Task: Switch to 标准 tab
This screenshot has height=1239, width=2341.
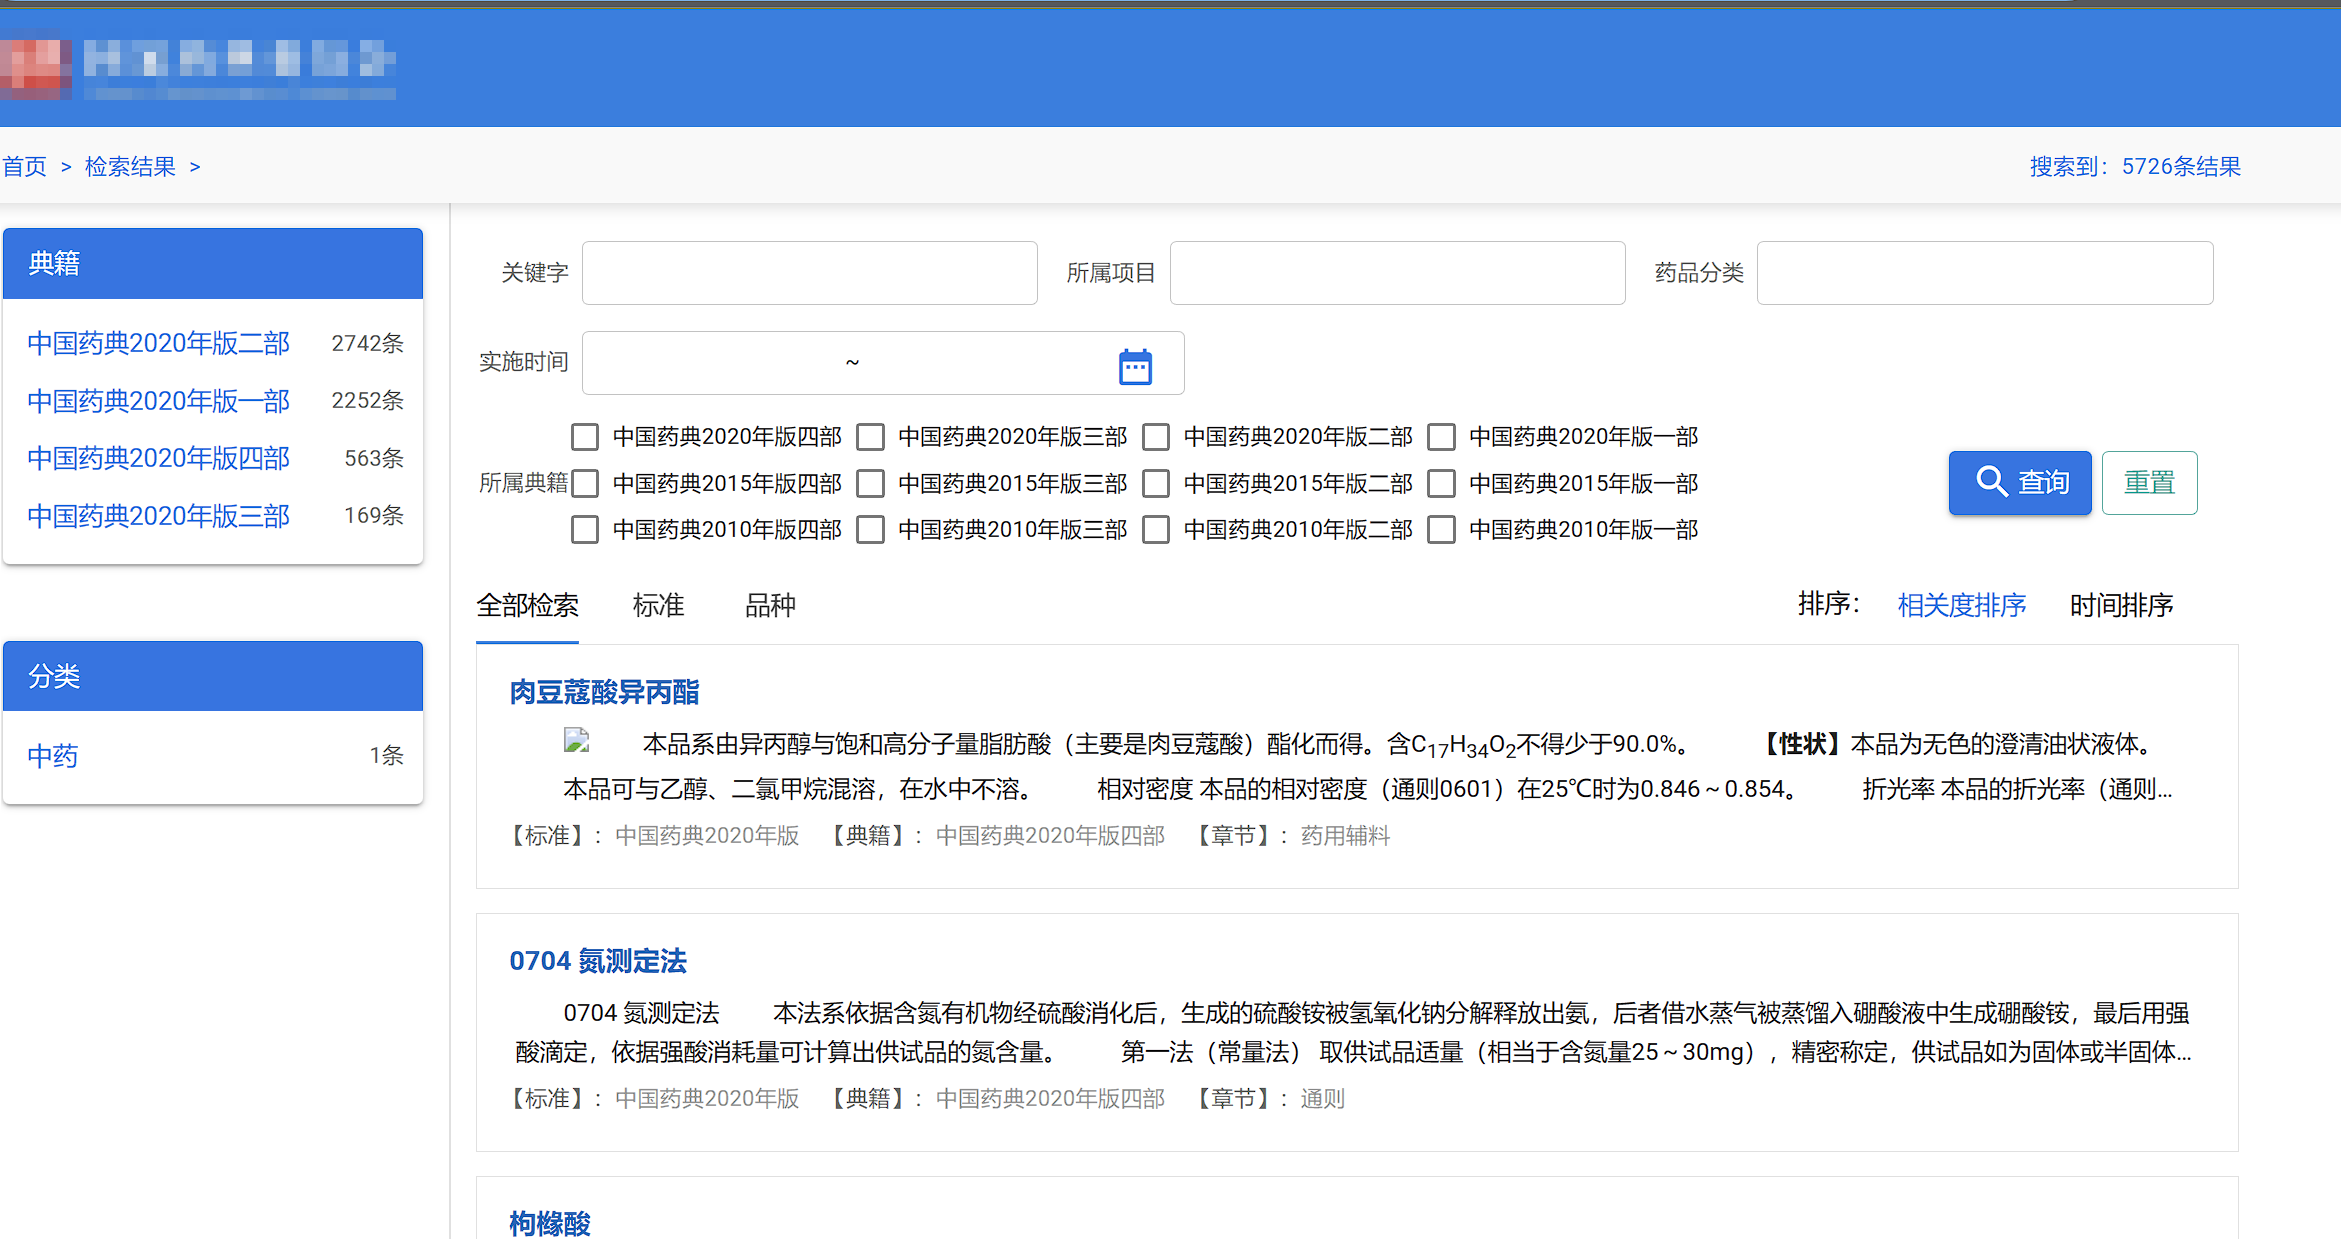Action: [x=658, y=605]
